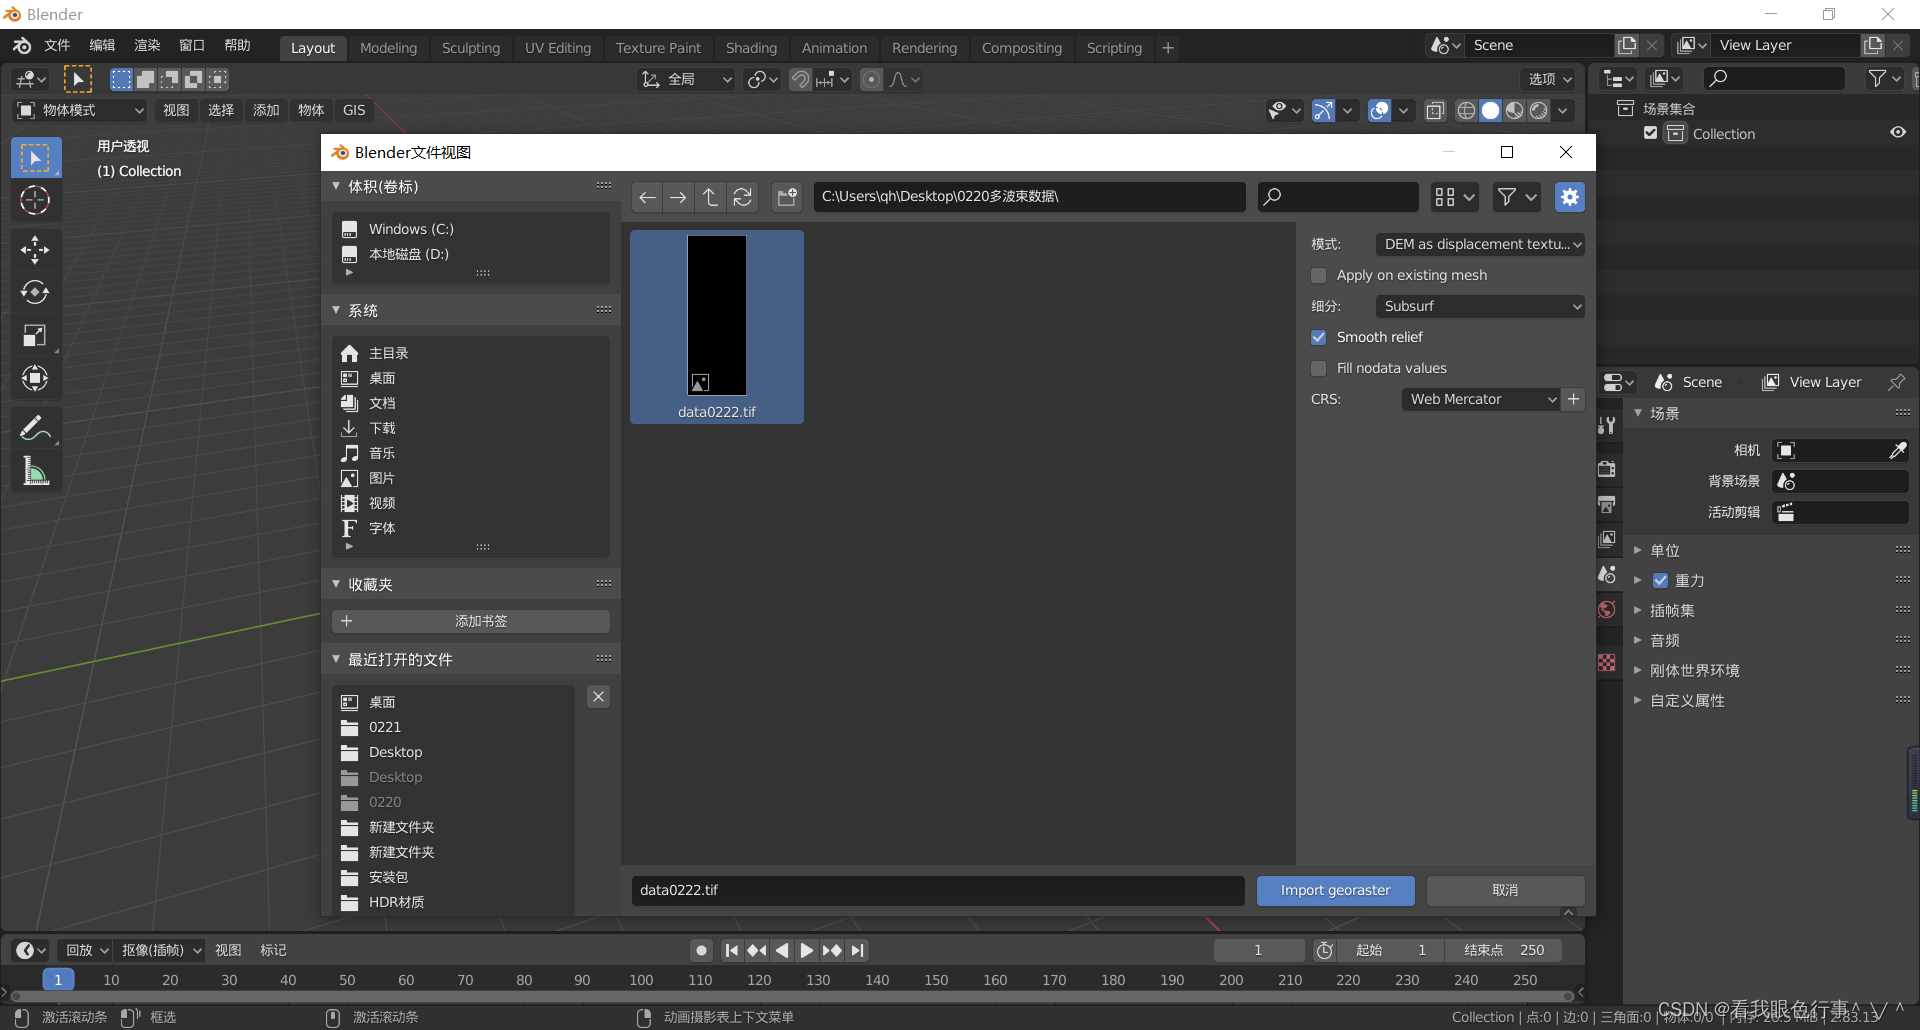
Task: Enable Apply on existing mesh
Action: [1318, 275]
